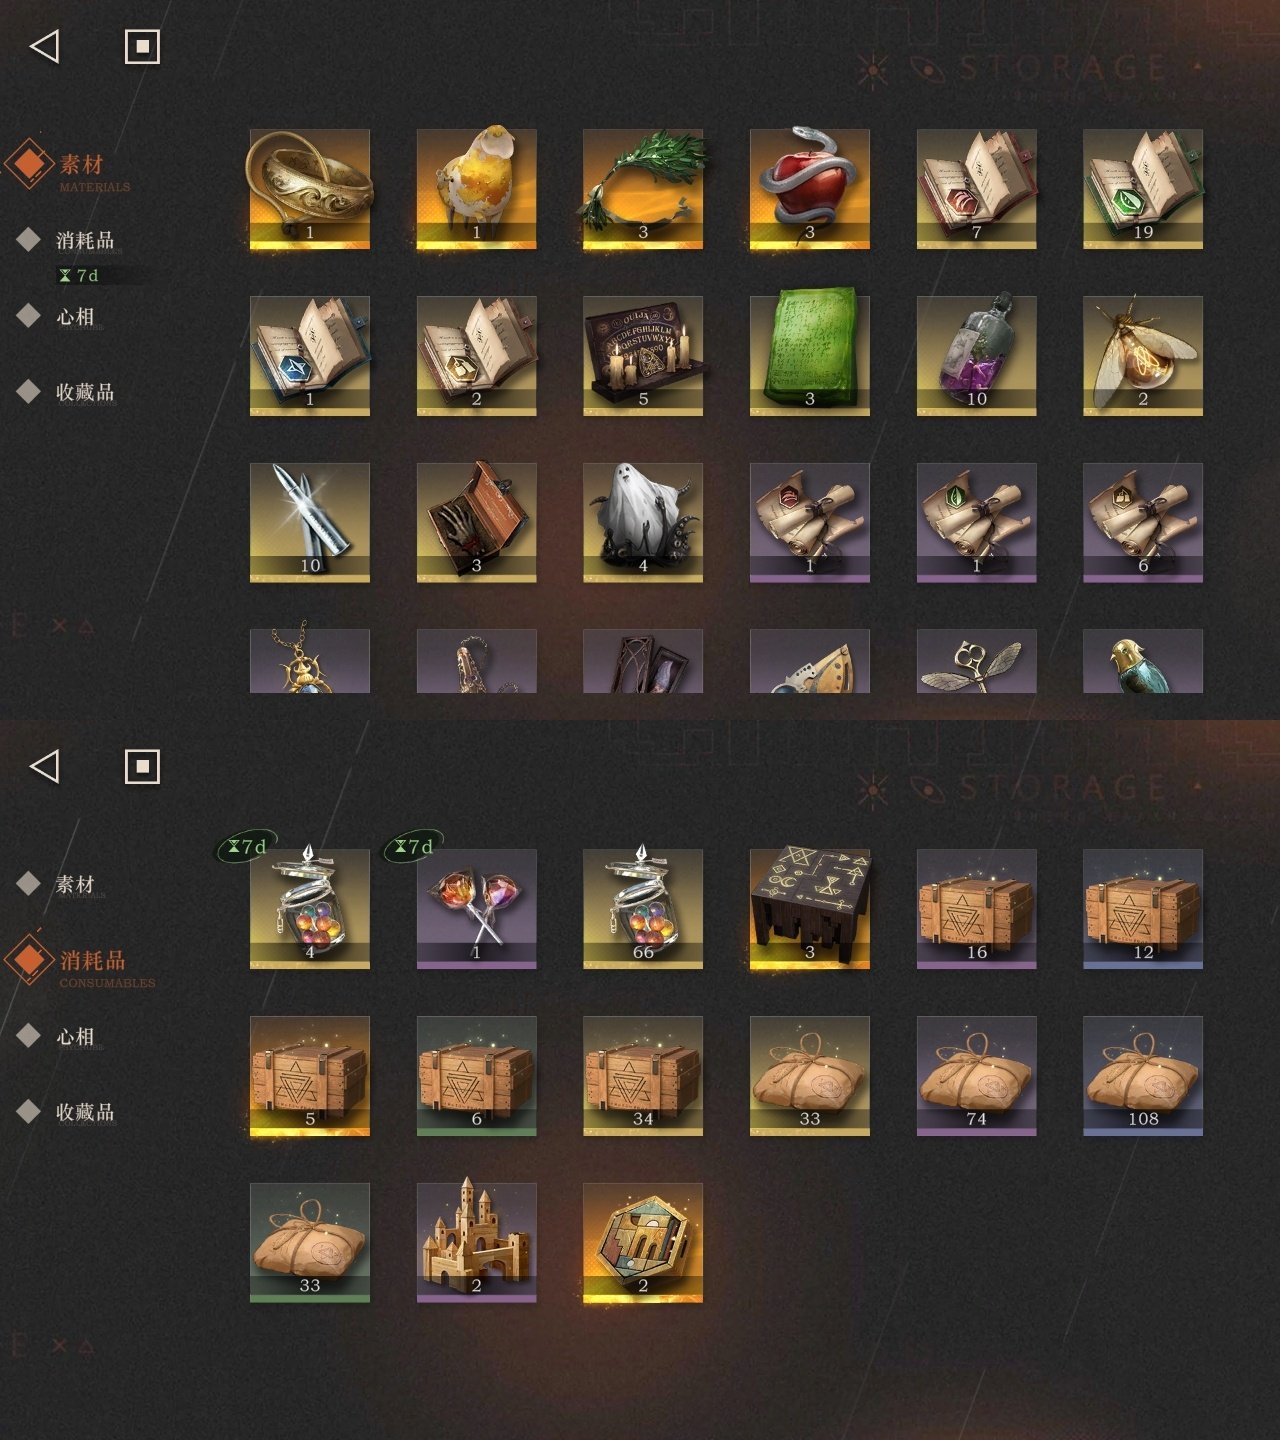Choose the white ghost material item
Viewport: 1280px width, 1440px height.
[643, 523]
